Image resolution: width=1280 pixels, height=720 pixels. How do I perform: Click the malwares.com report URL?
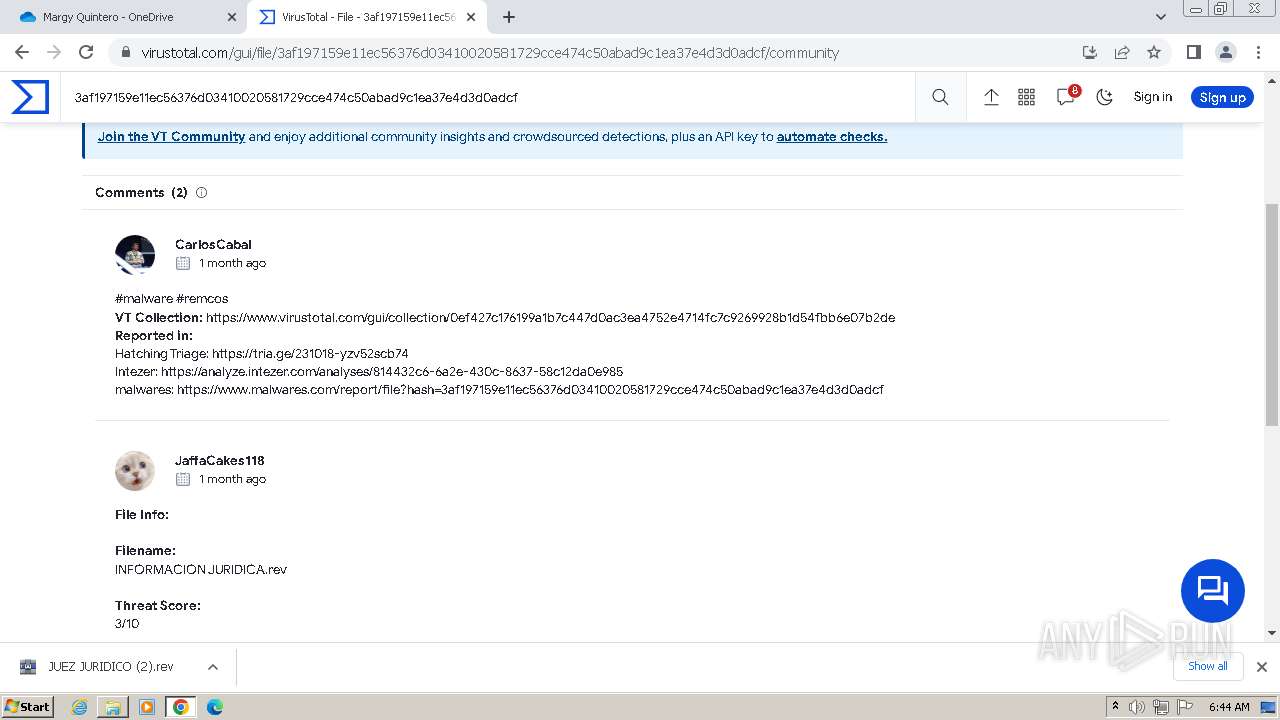coord(530,389)
